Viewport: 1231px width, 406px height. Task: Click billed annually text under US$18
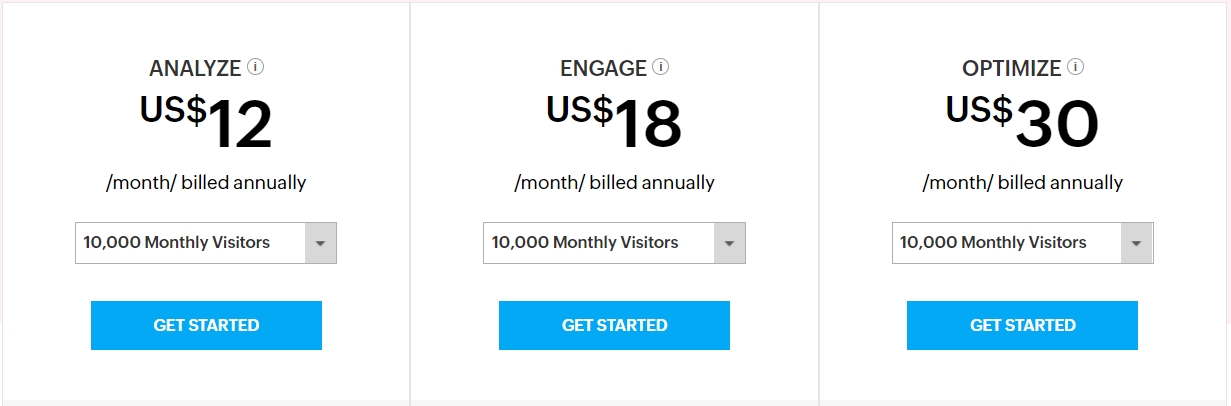614,183
